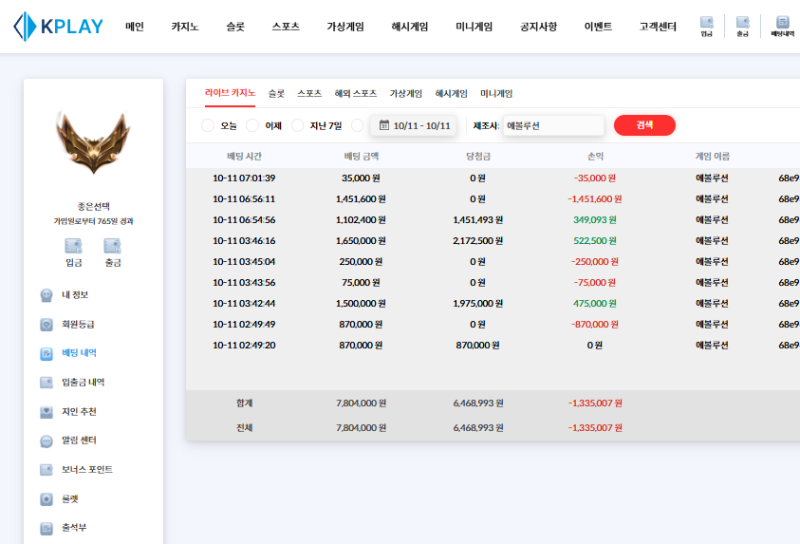
Task: Click the KPLAY logo
Action: click(58, 26)
